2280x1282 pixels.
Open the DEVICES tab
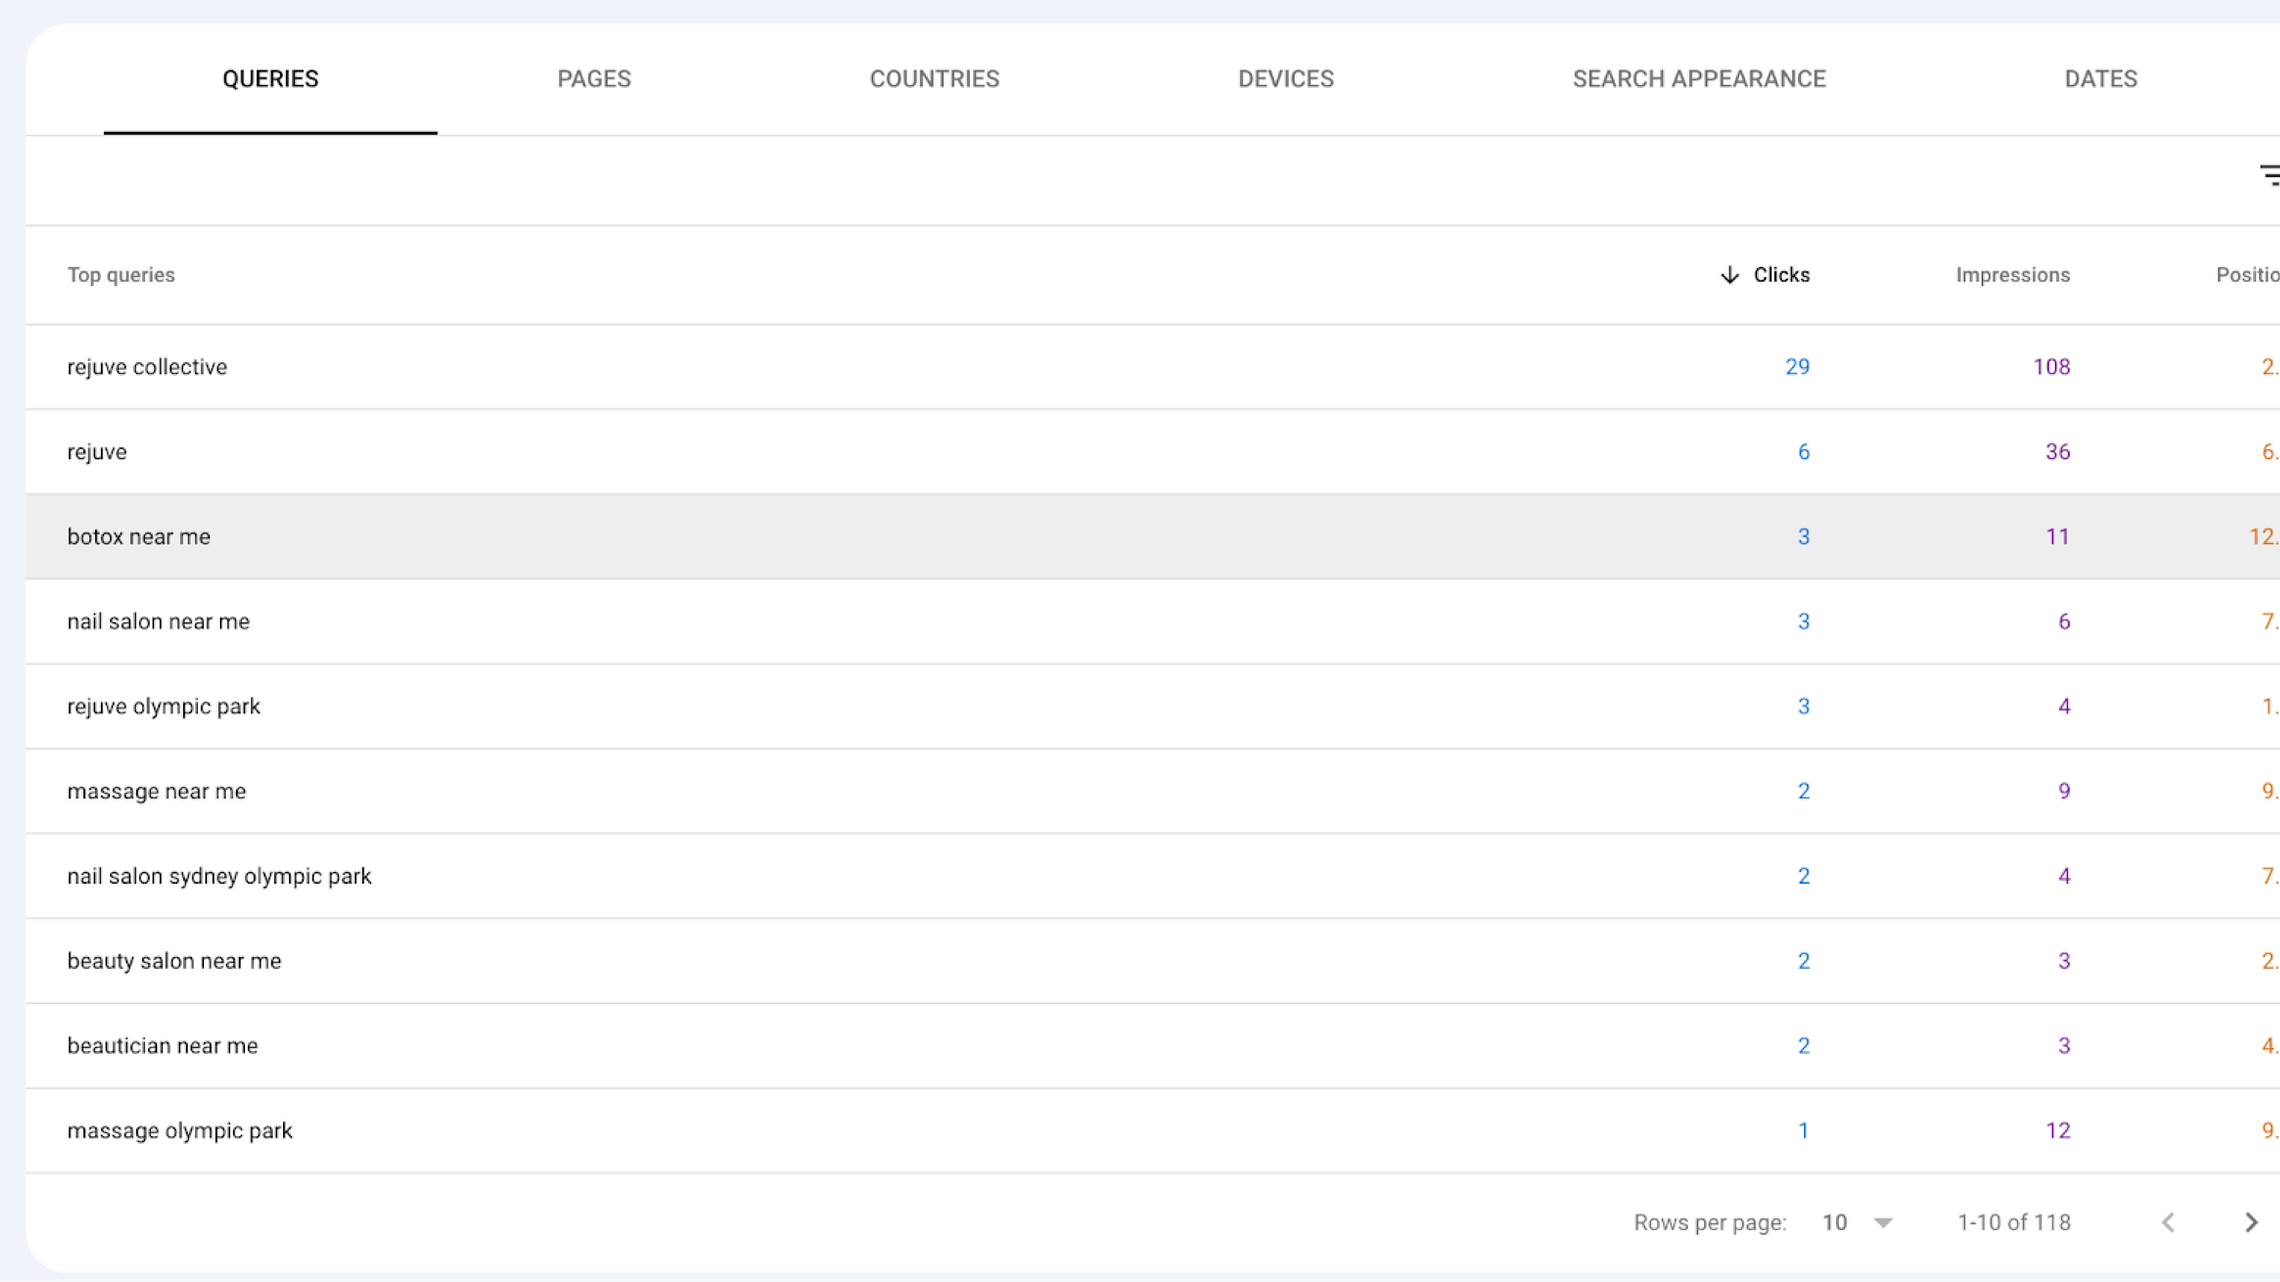[x=1286, y=78]
